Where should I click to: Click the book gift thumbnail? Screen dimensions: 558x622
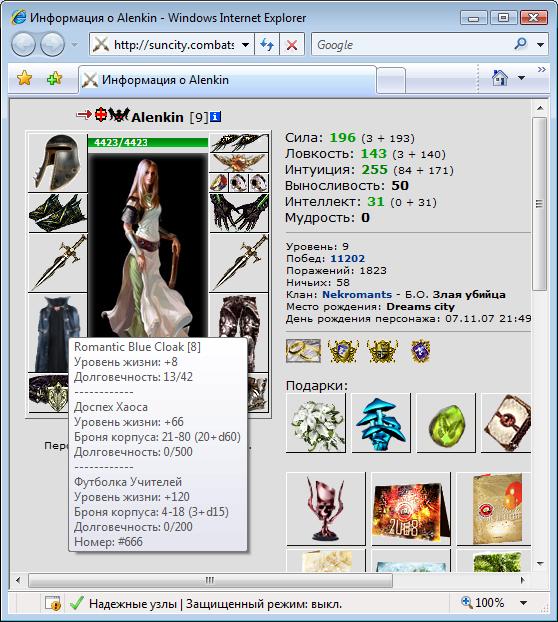(x=506, y=423)
